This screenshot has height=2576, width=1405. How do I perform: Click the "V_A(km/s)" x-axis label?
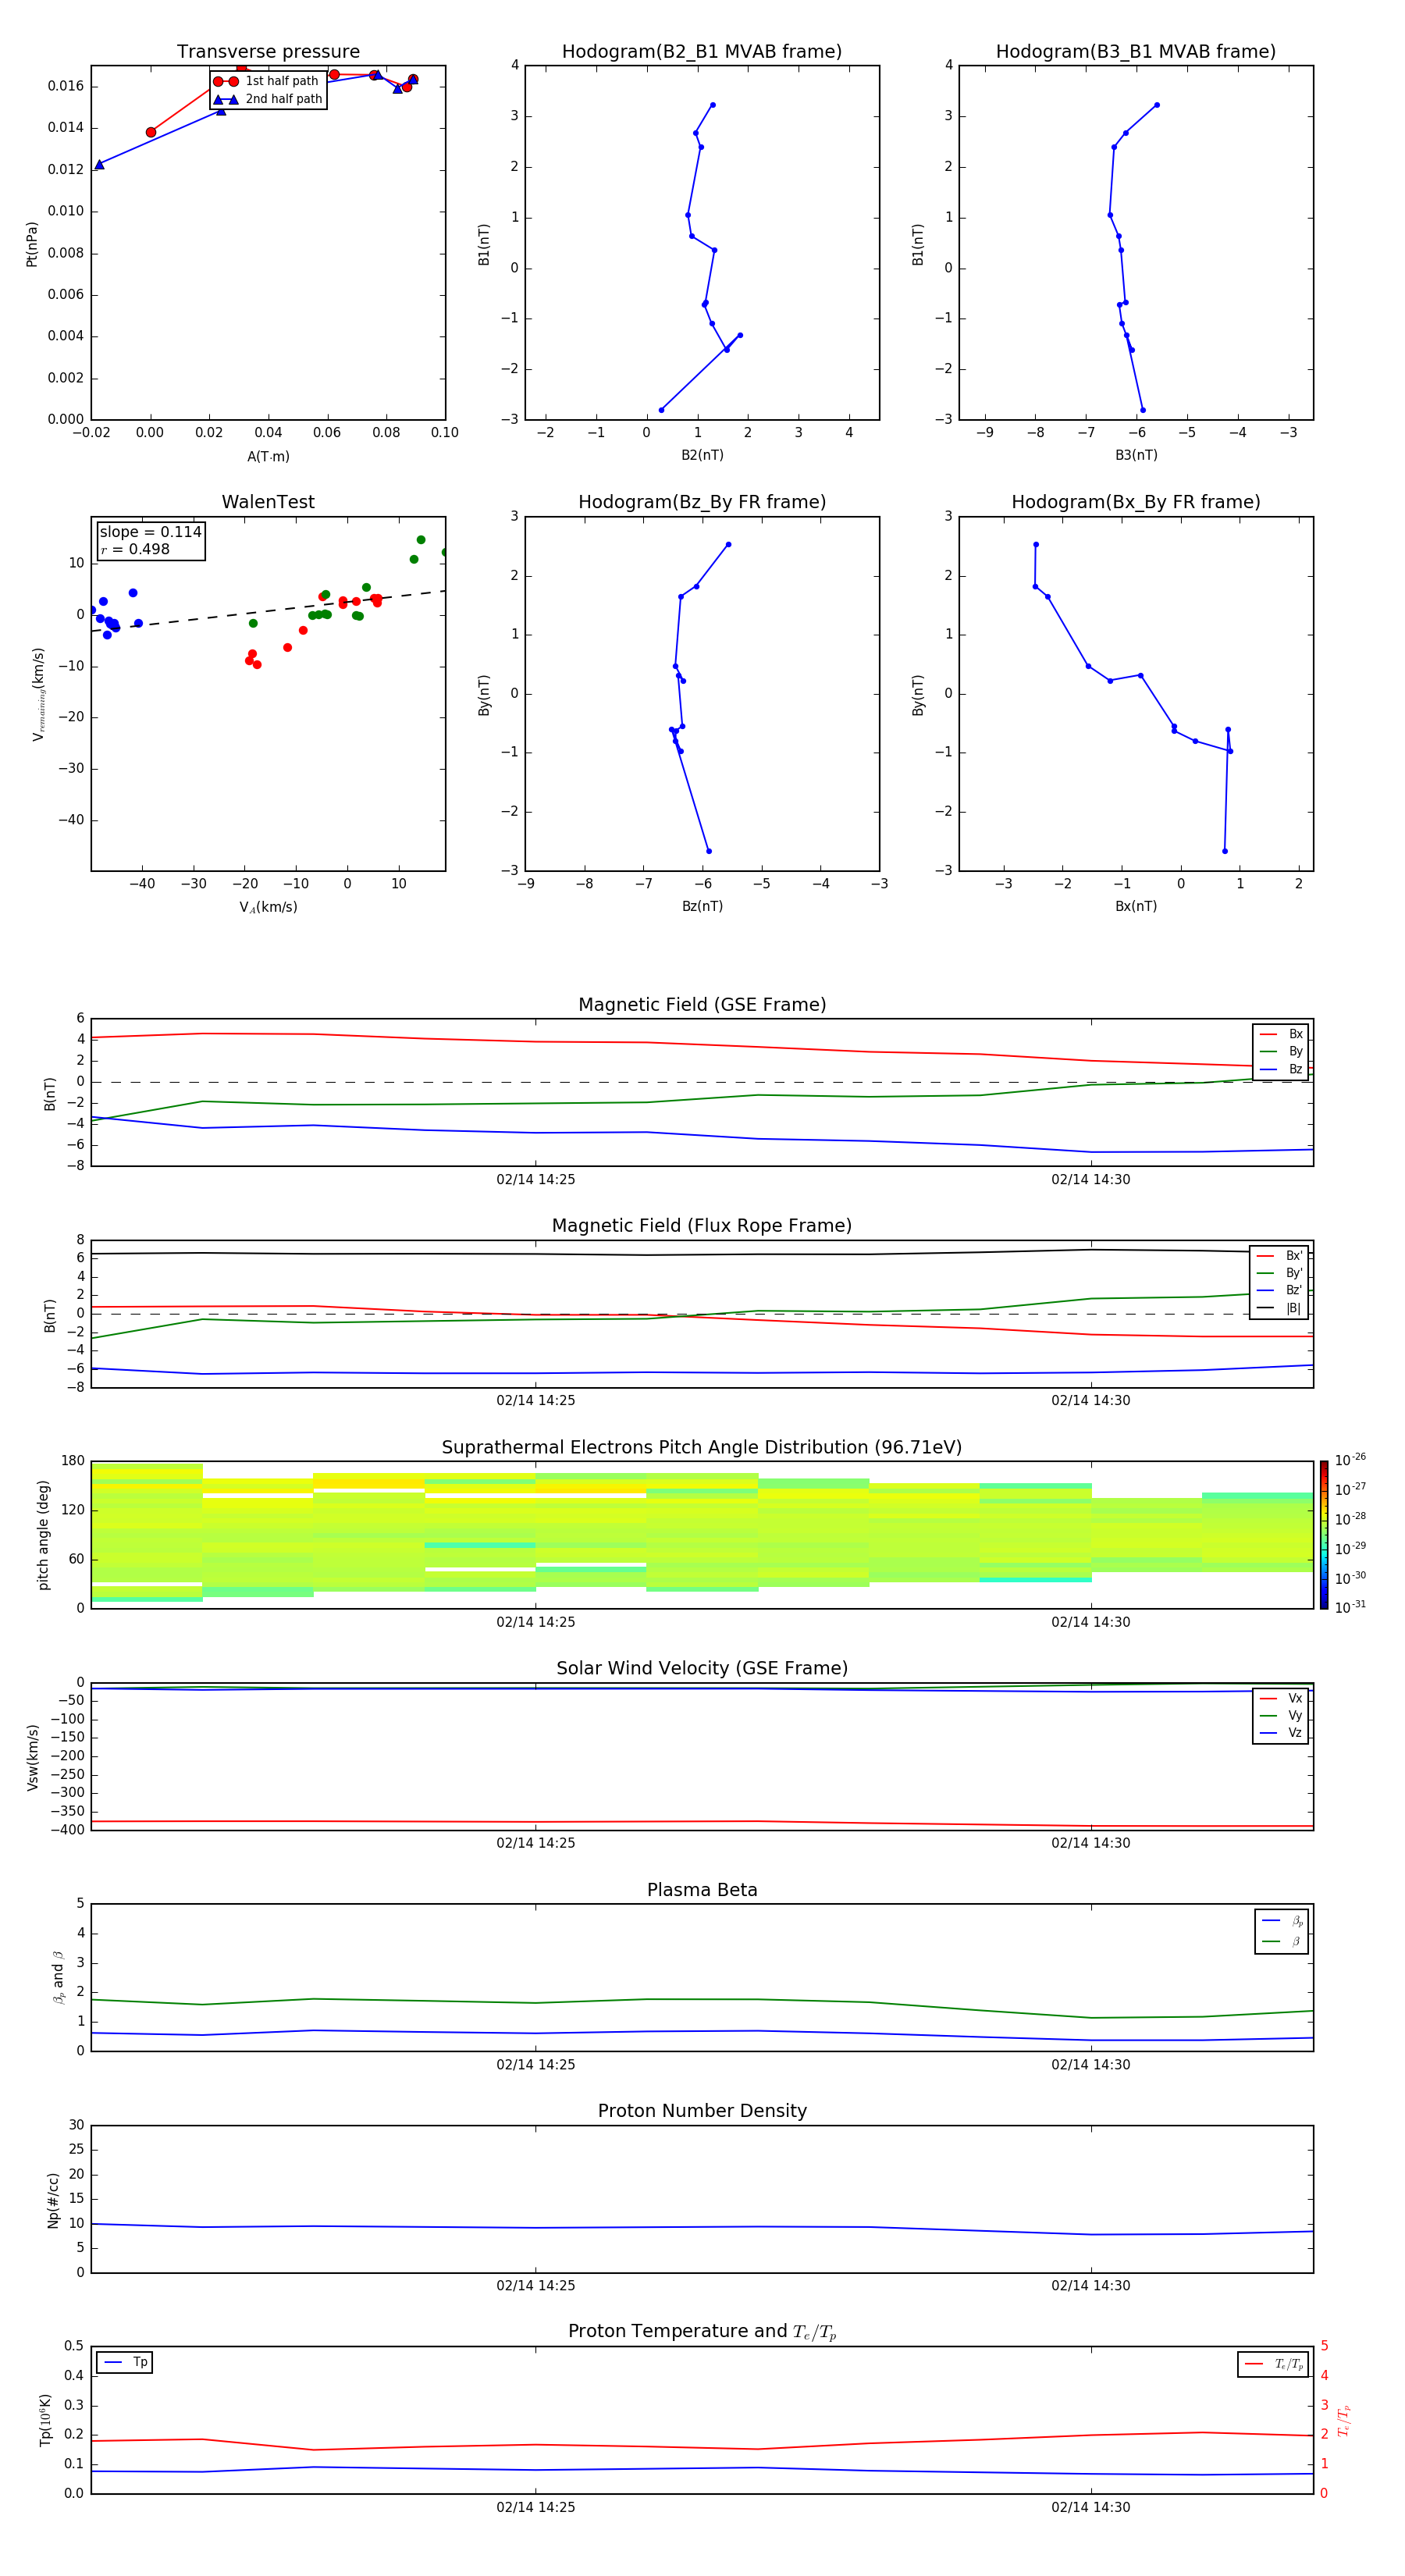[268, 907]
